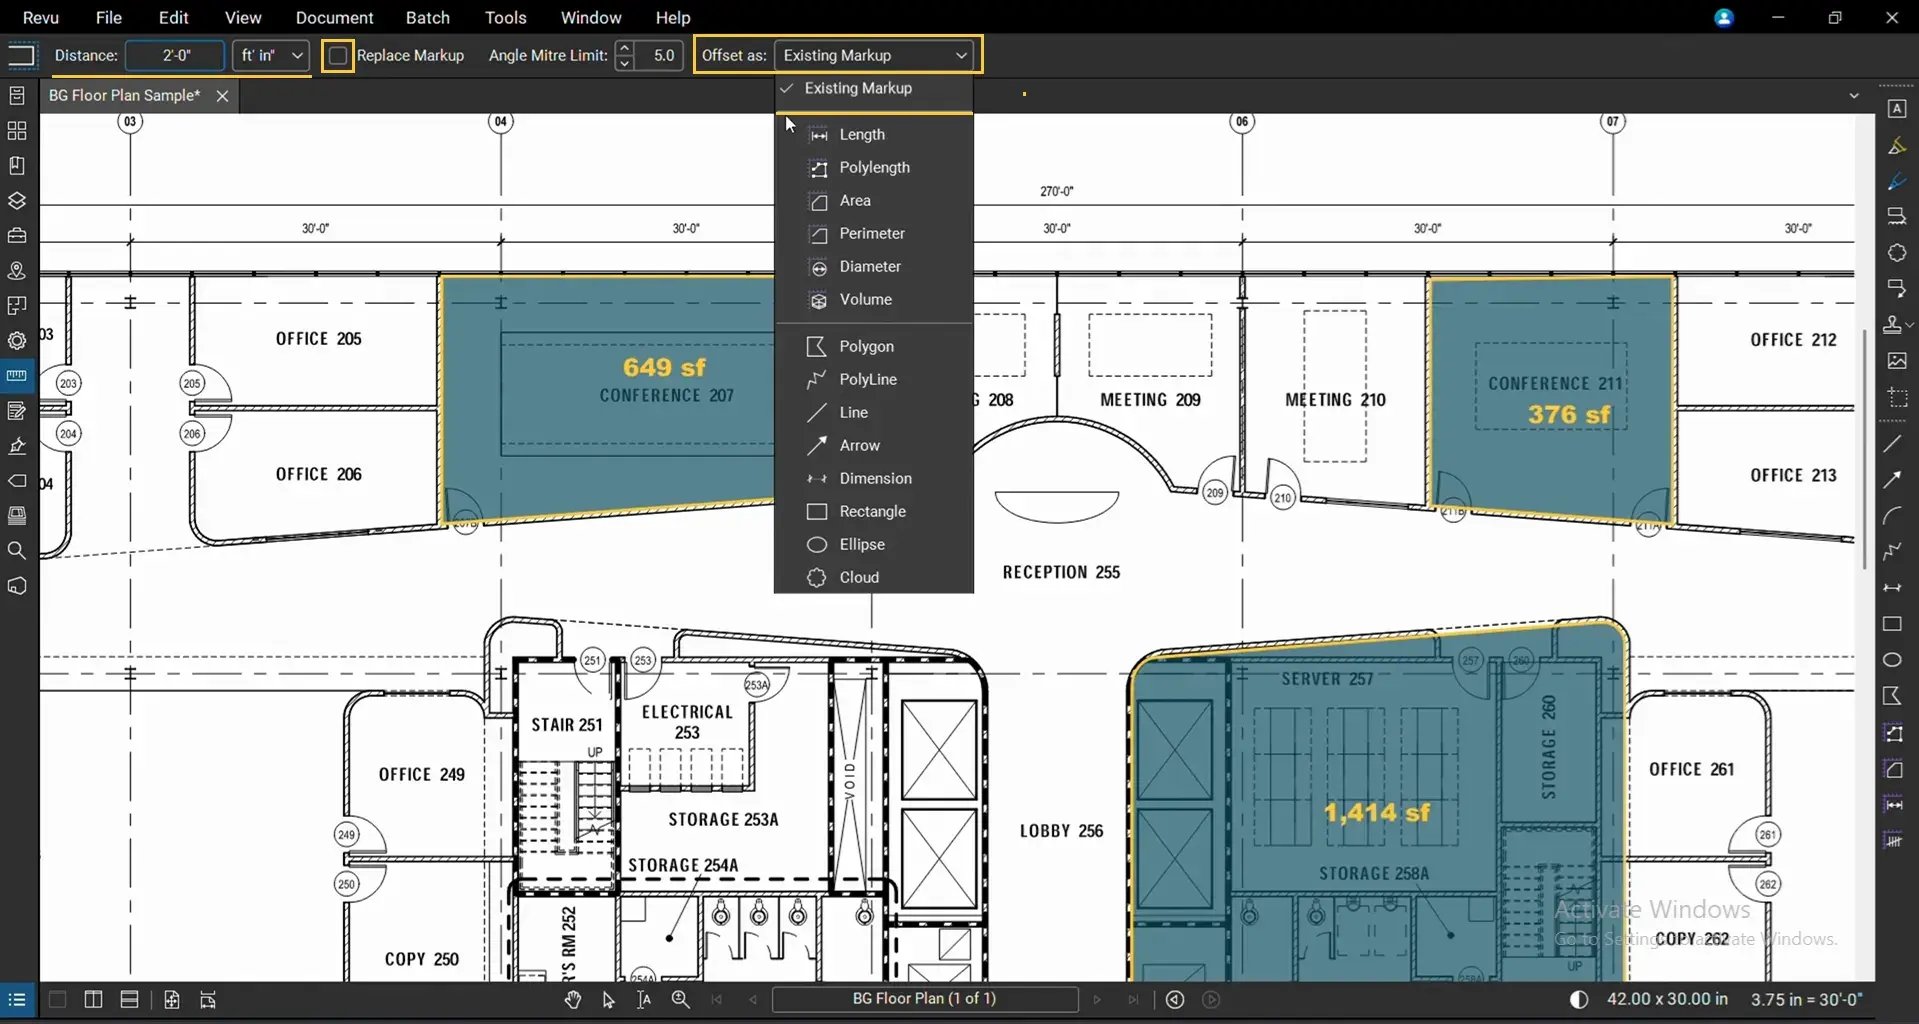Click the Zoom tool in bottom bar

pos(680,999)
